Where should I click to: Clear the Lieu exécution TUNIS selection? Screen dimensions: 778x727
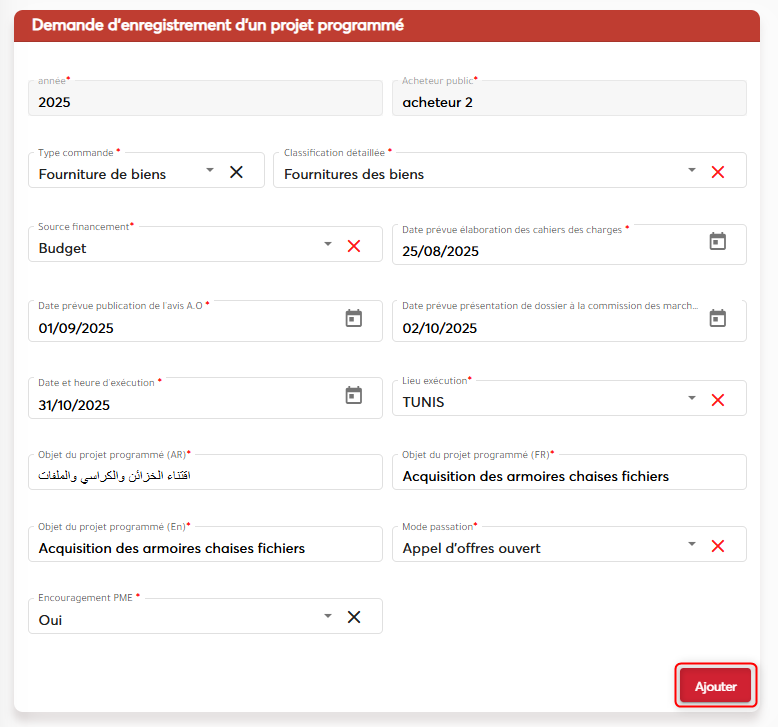[x=717, y=400]
